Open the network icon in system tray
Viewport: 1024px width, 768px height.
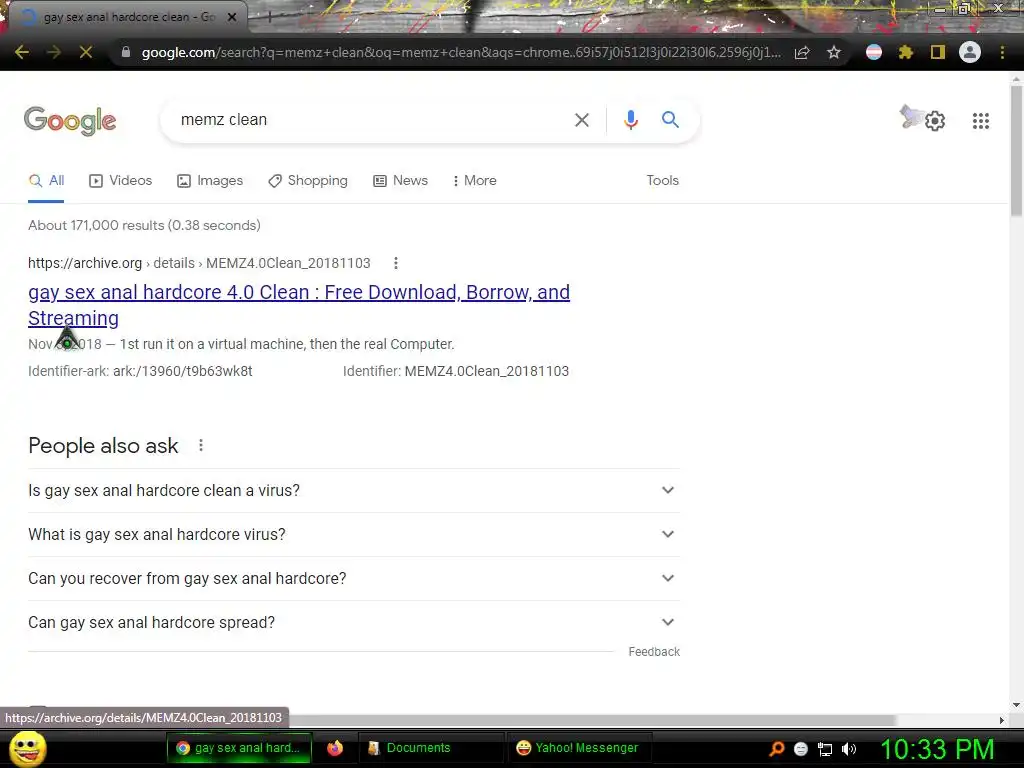point(825,749)
